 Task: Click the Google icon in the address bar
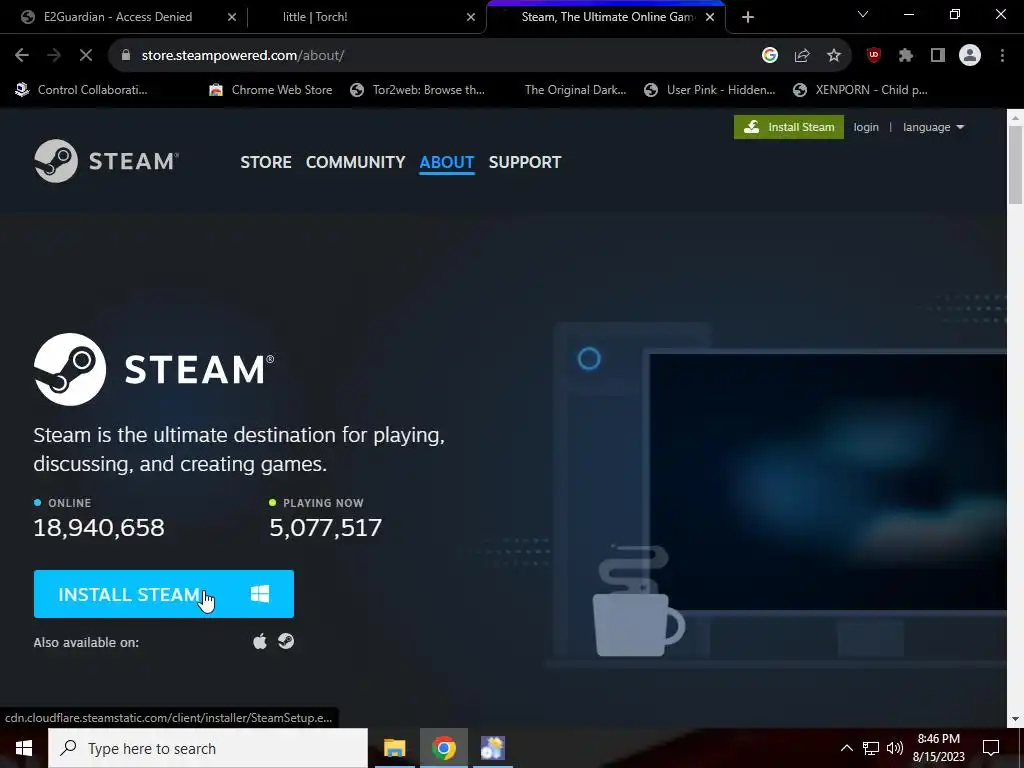[x=770, y=56]
